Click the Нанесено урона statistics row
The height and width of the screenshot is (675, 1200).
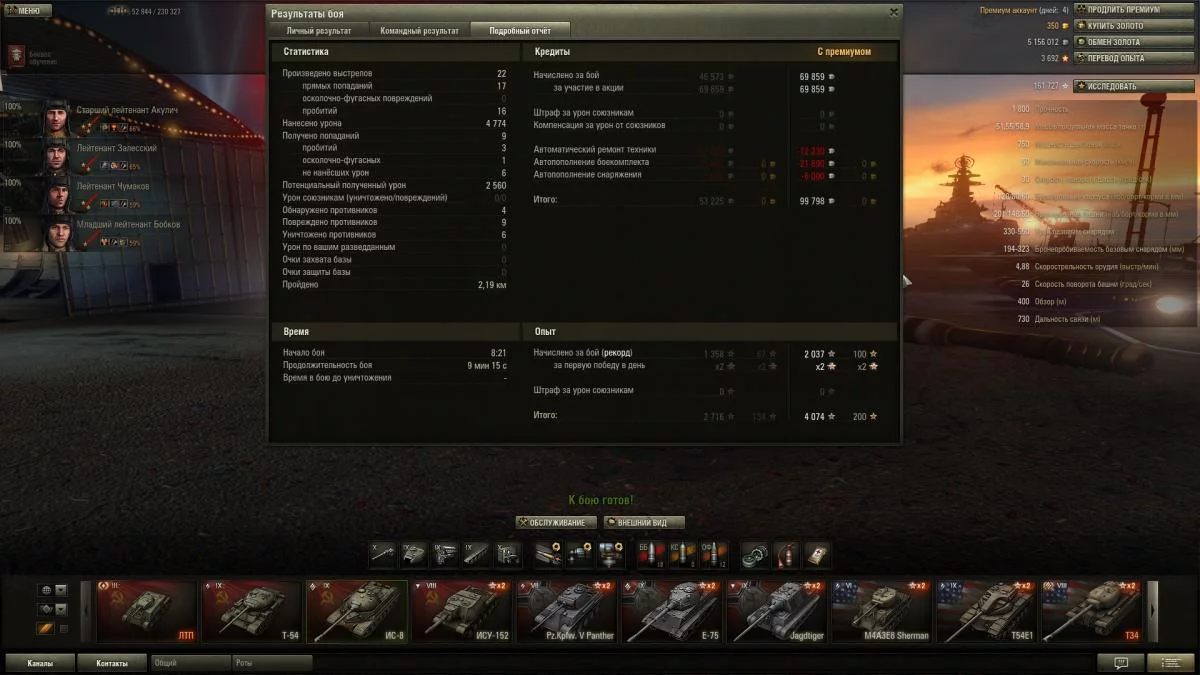(394, 123)
